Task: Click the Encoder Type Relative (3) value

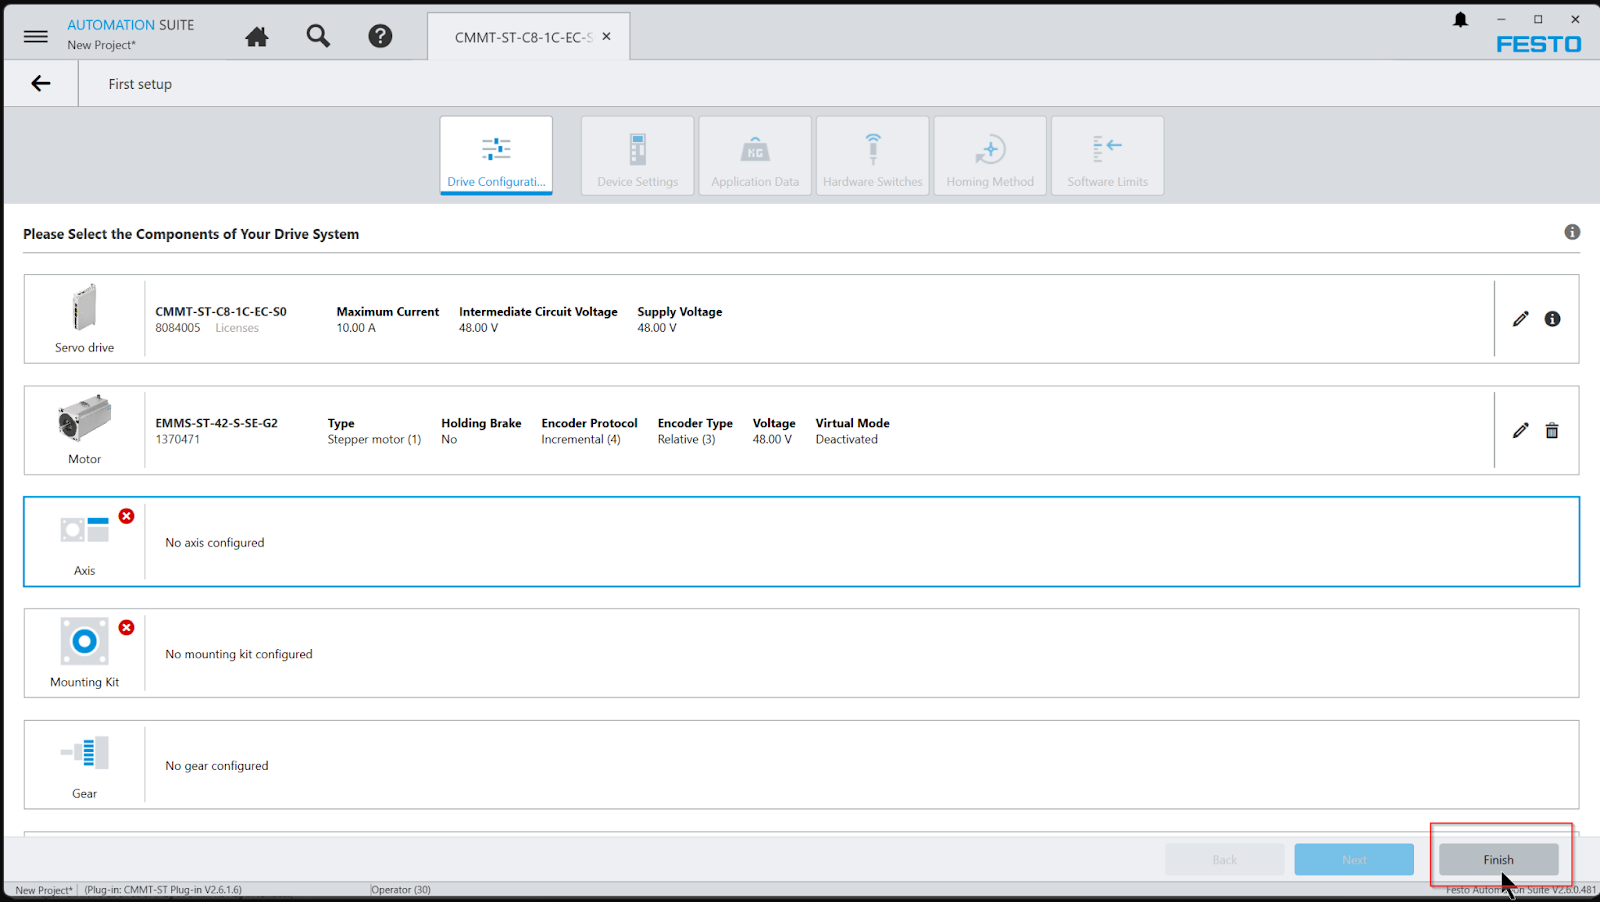Action: [x=686, y=439]
